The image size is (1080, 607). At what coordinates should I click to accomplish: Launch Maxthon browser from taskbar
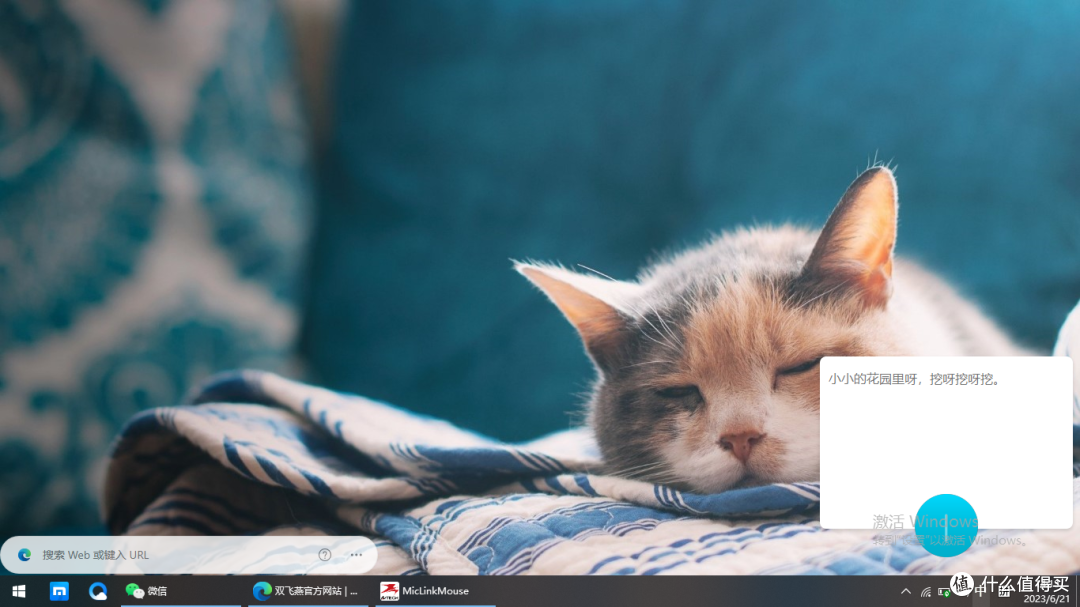pos(59,591)
